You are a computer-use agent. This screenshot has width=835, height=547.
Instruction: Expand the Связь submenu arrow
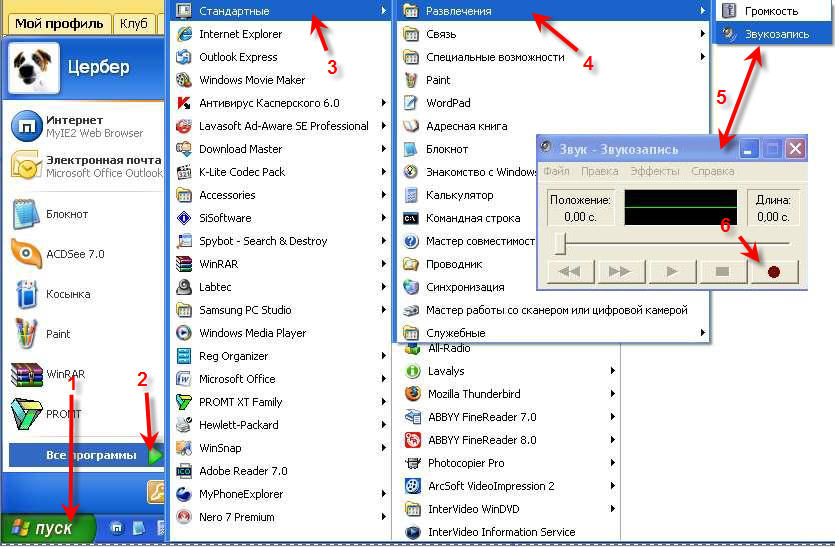pyautogui.click(x=703, y=34)
